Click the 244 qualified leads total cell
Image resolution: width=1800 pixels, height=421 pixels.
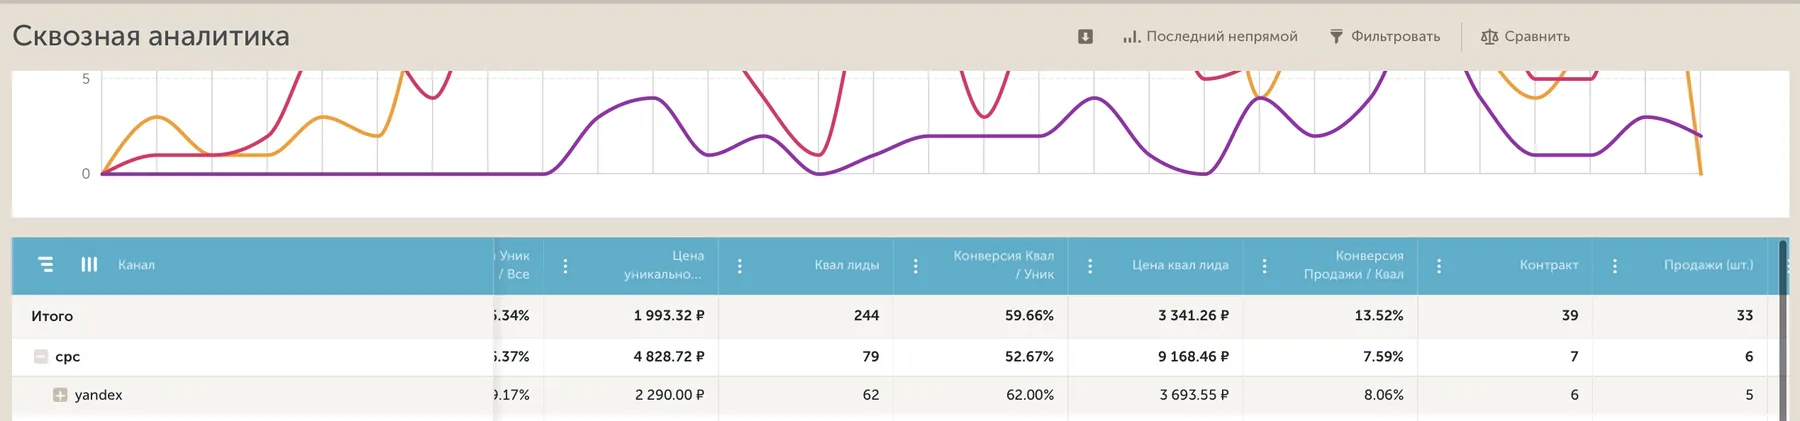point(867,316)
